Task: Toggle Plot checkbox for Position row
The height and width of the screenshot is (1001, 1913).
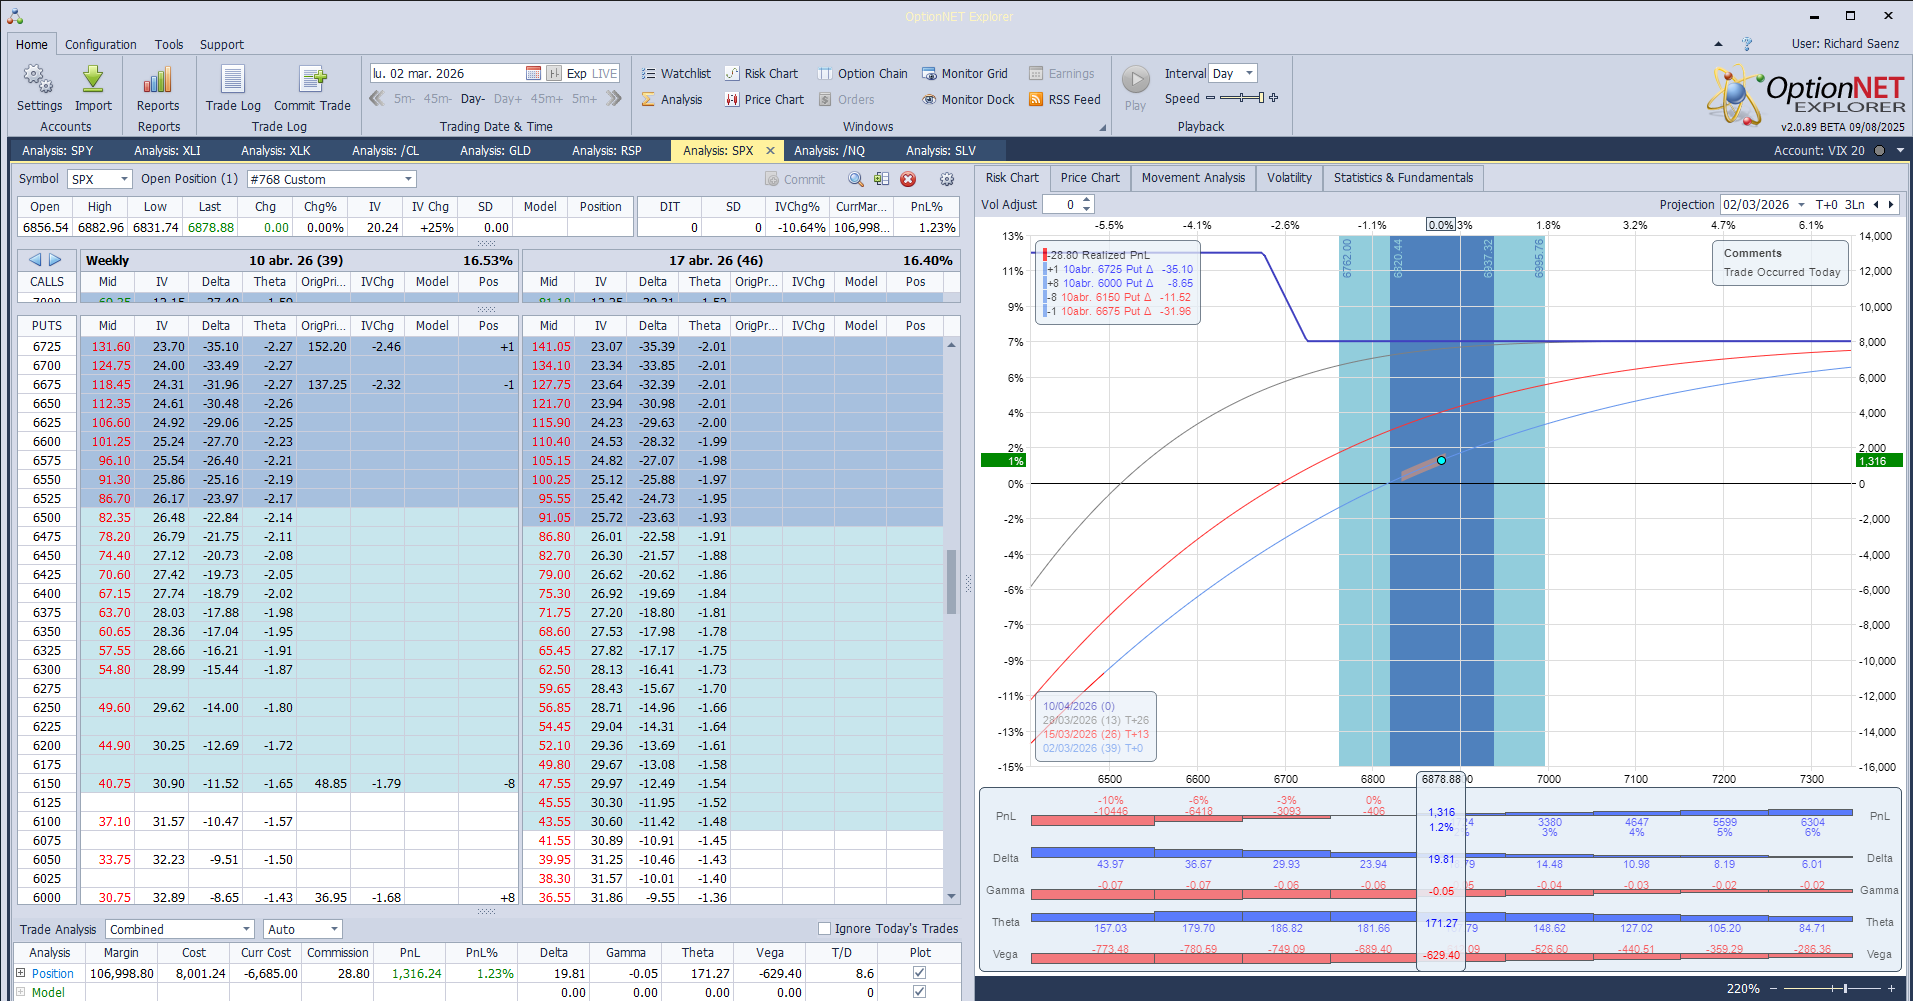Action: point(919,973)
